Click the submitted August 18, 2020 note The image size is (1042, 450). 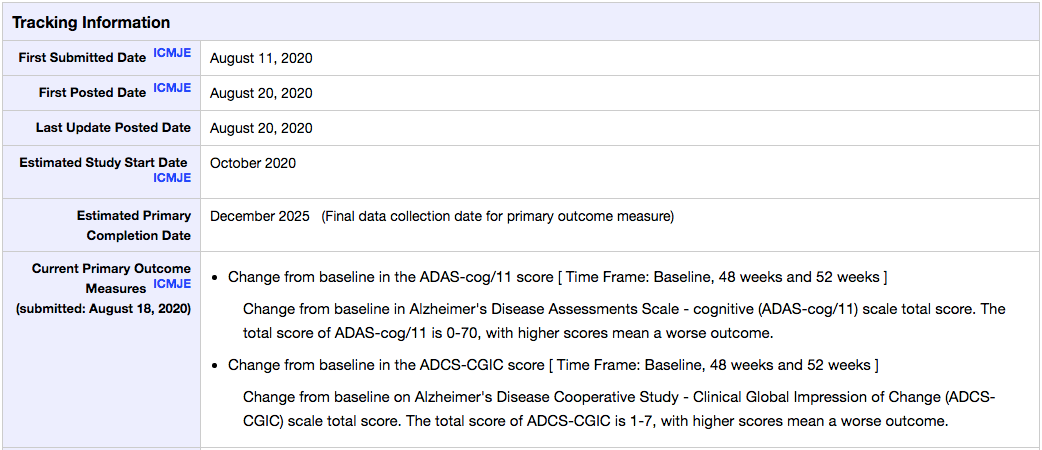(104, 308)
